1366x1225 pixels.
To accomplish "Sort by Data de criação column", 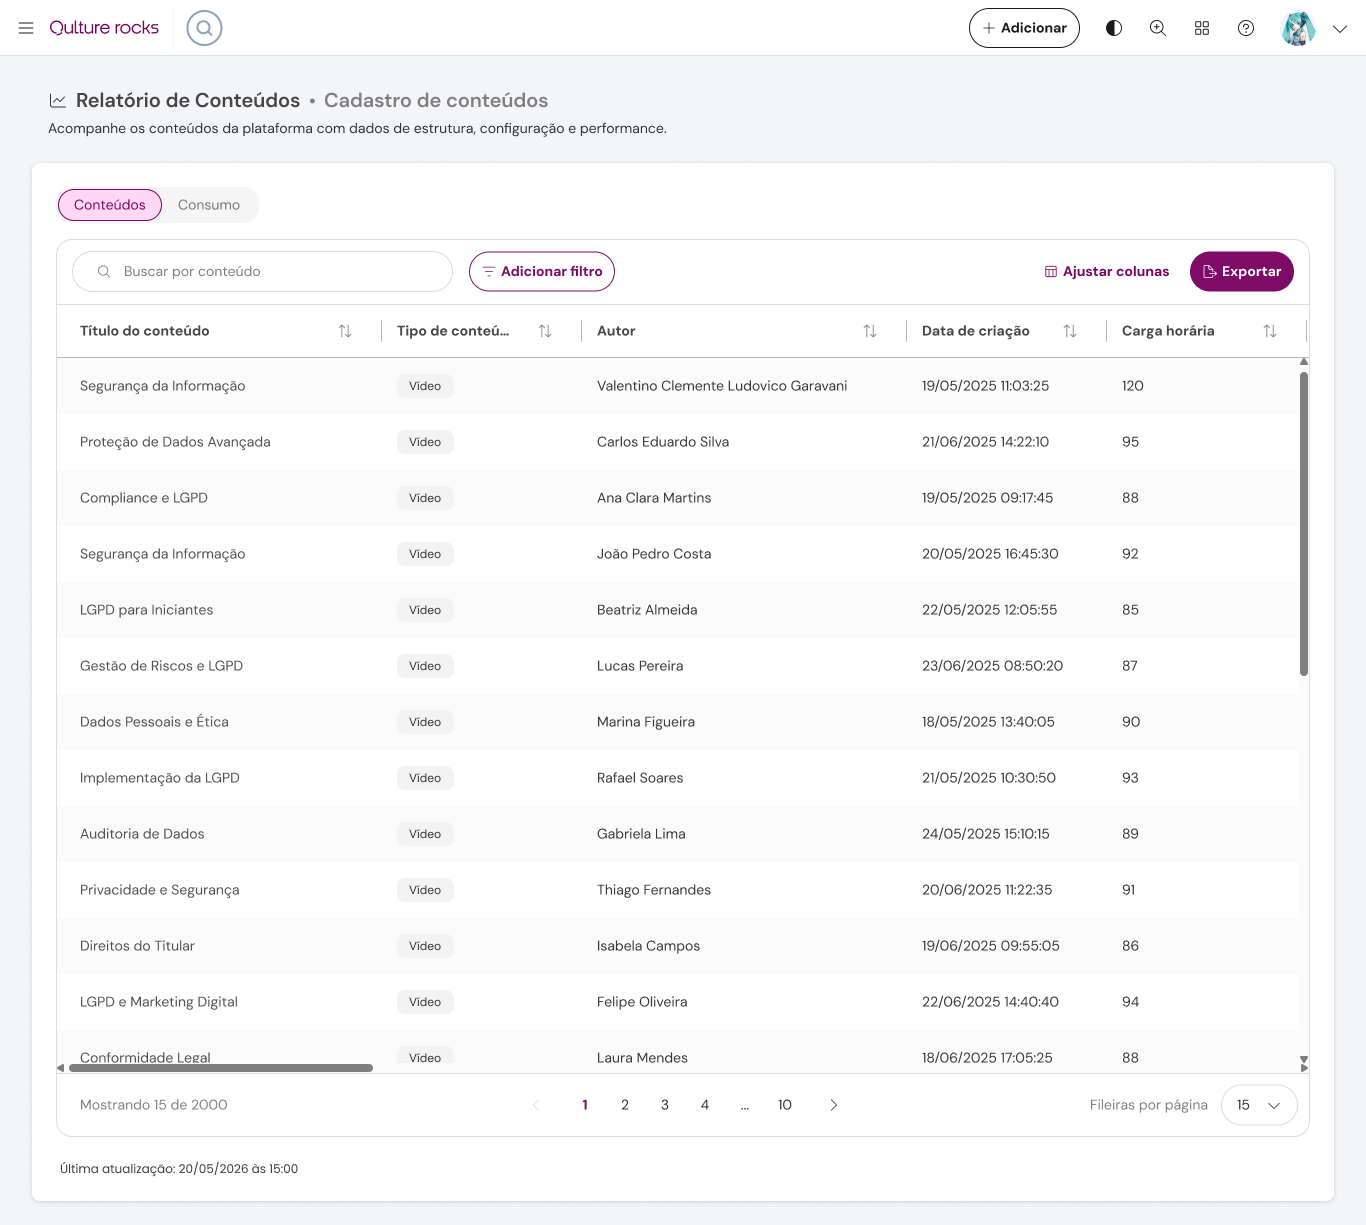I will pyautogui.click(x=1070, y=331).
